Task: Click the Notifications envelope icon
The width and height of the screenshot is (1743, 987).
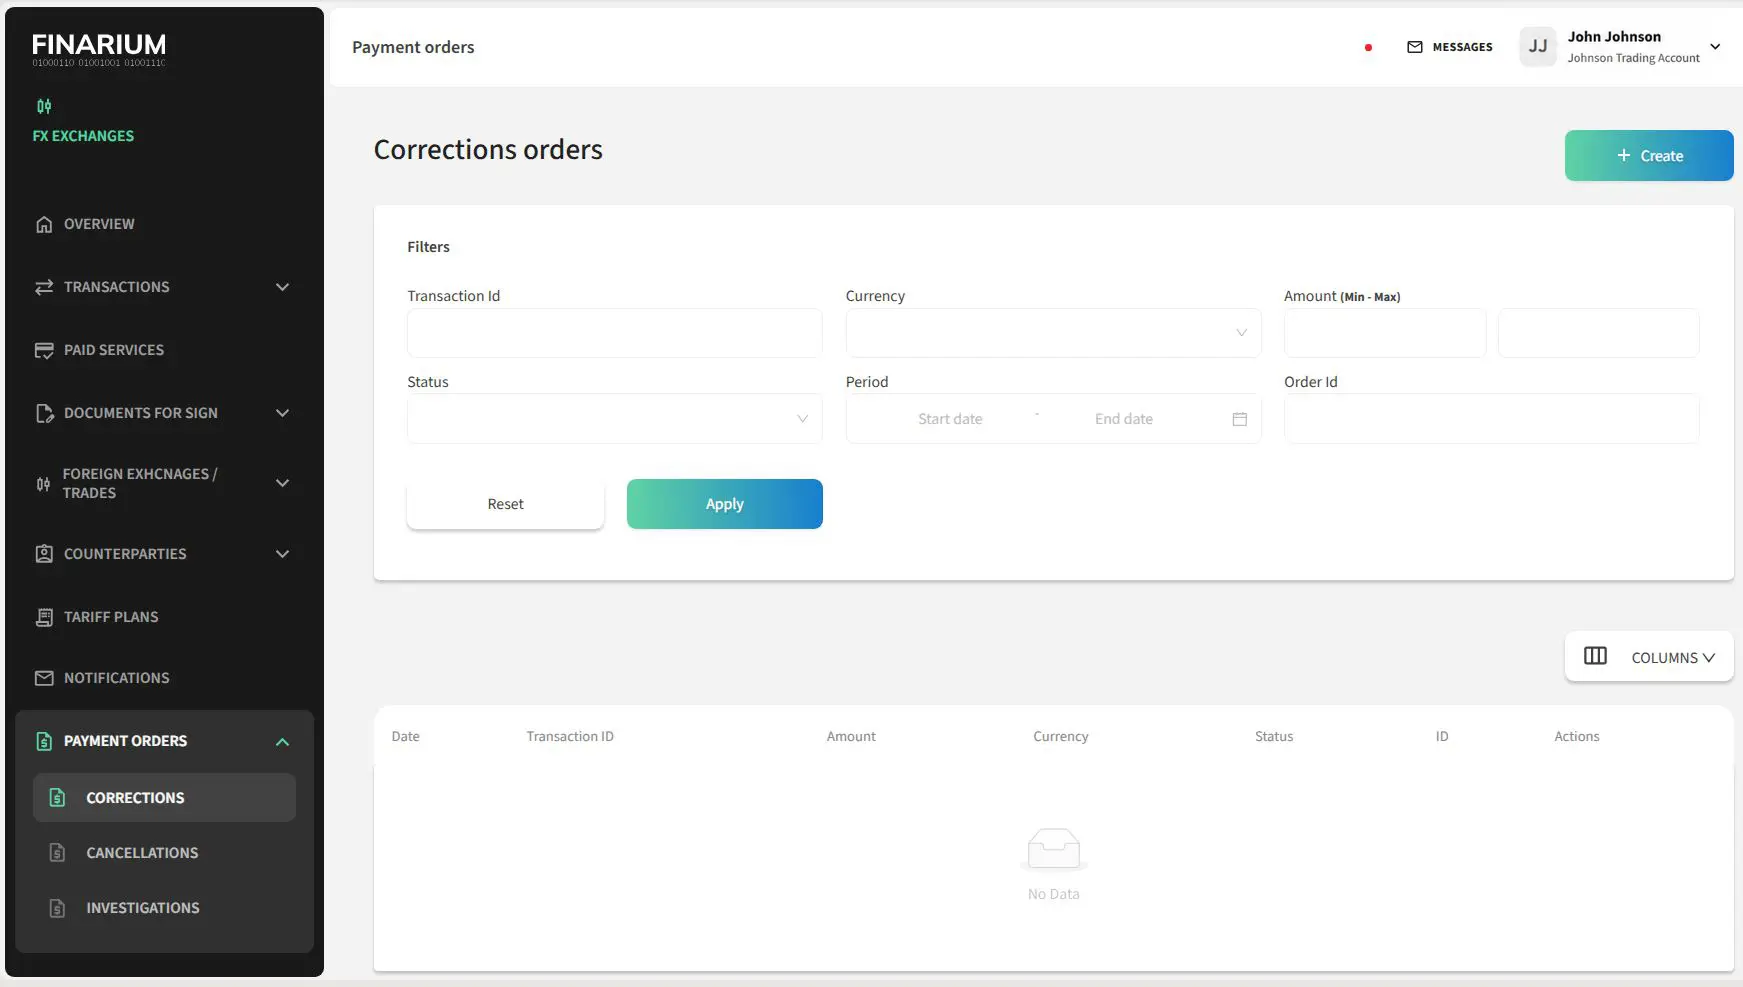Action: (x=44, y=678)
